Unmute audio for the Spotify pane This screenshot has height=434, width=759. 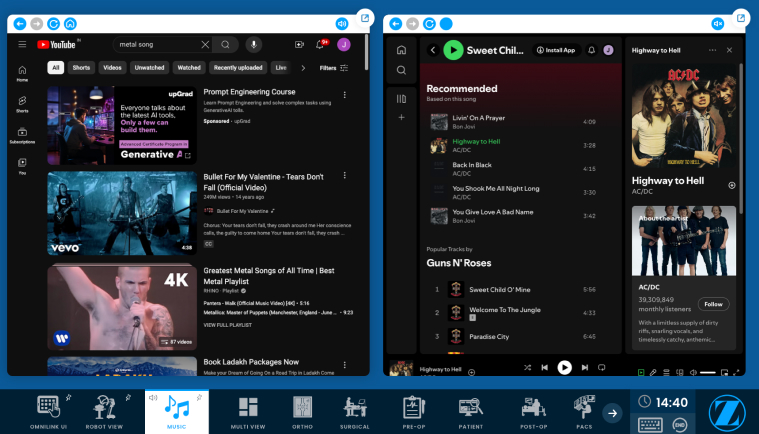coord(717,23)
